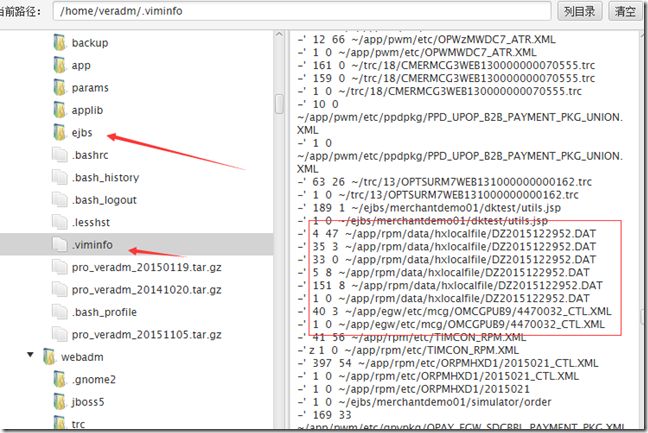Viewport: 648px width, 433px height.
Task: Open the .lesshst file entry
Action: click(x=91, y=222)
